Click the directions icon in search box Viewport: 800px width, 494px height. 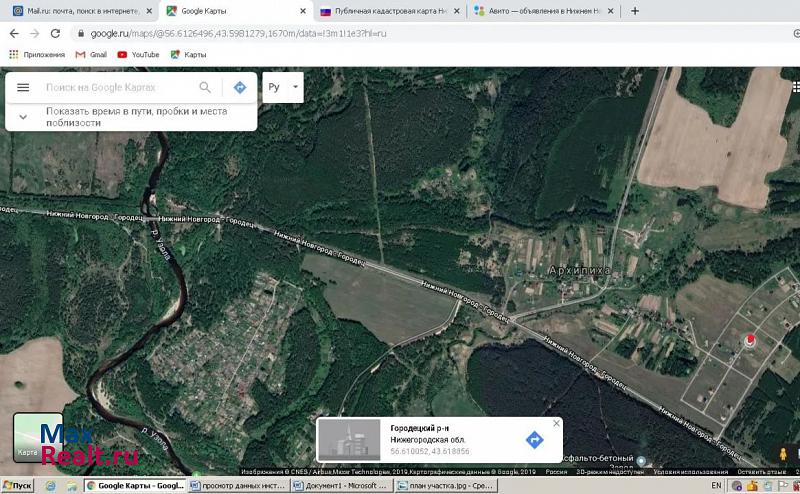240,88
